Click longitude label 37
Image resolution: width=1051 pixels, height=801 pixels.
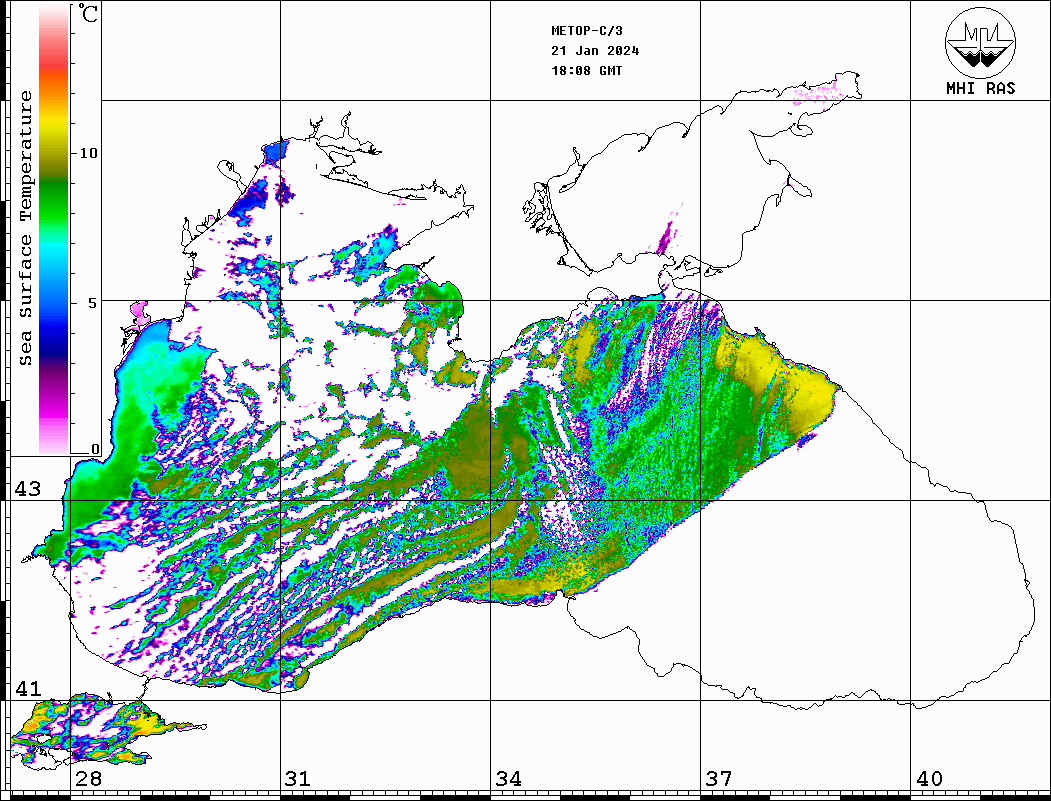point(719,778)
